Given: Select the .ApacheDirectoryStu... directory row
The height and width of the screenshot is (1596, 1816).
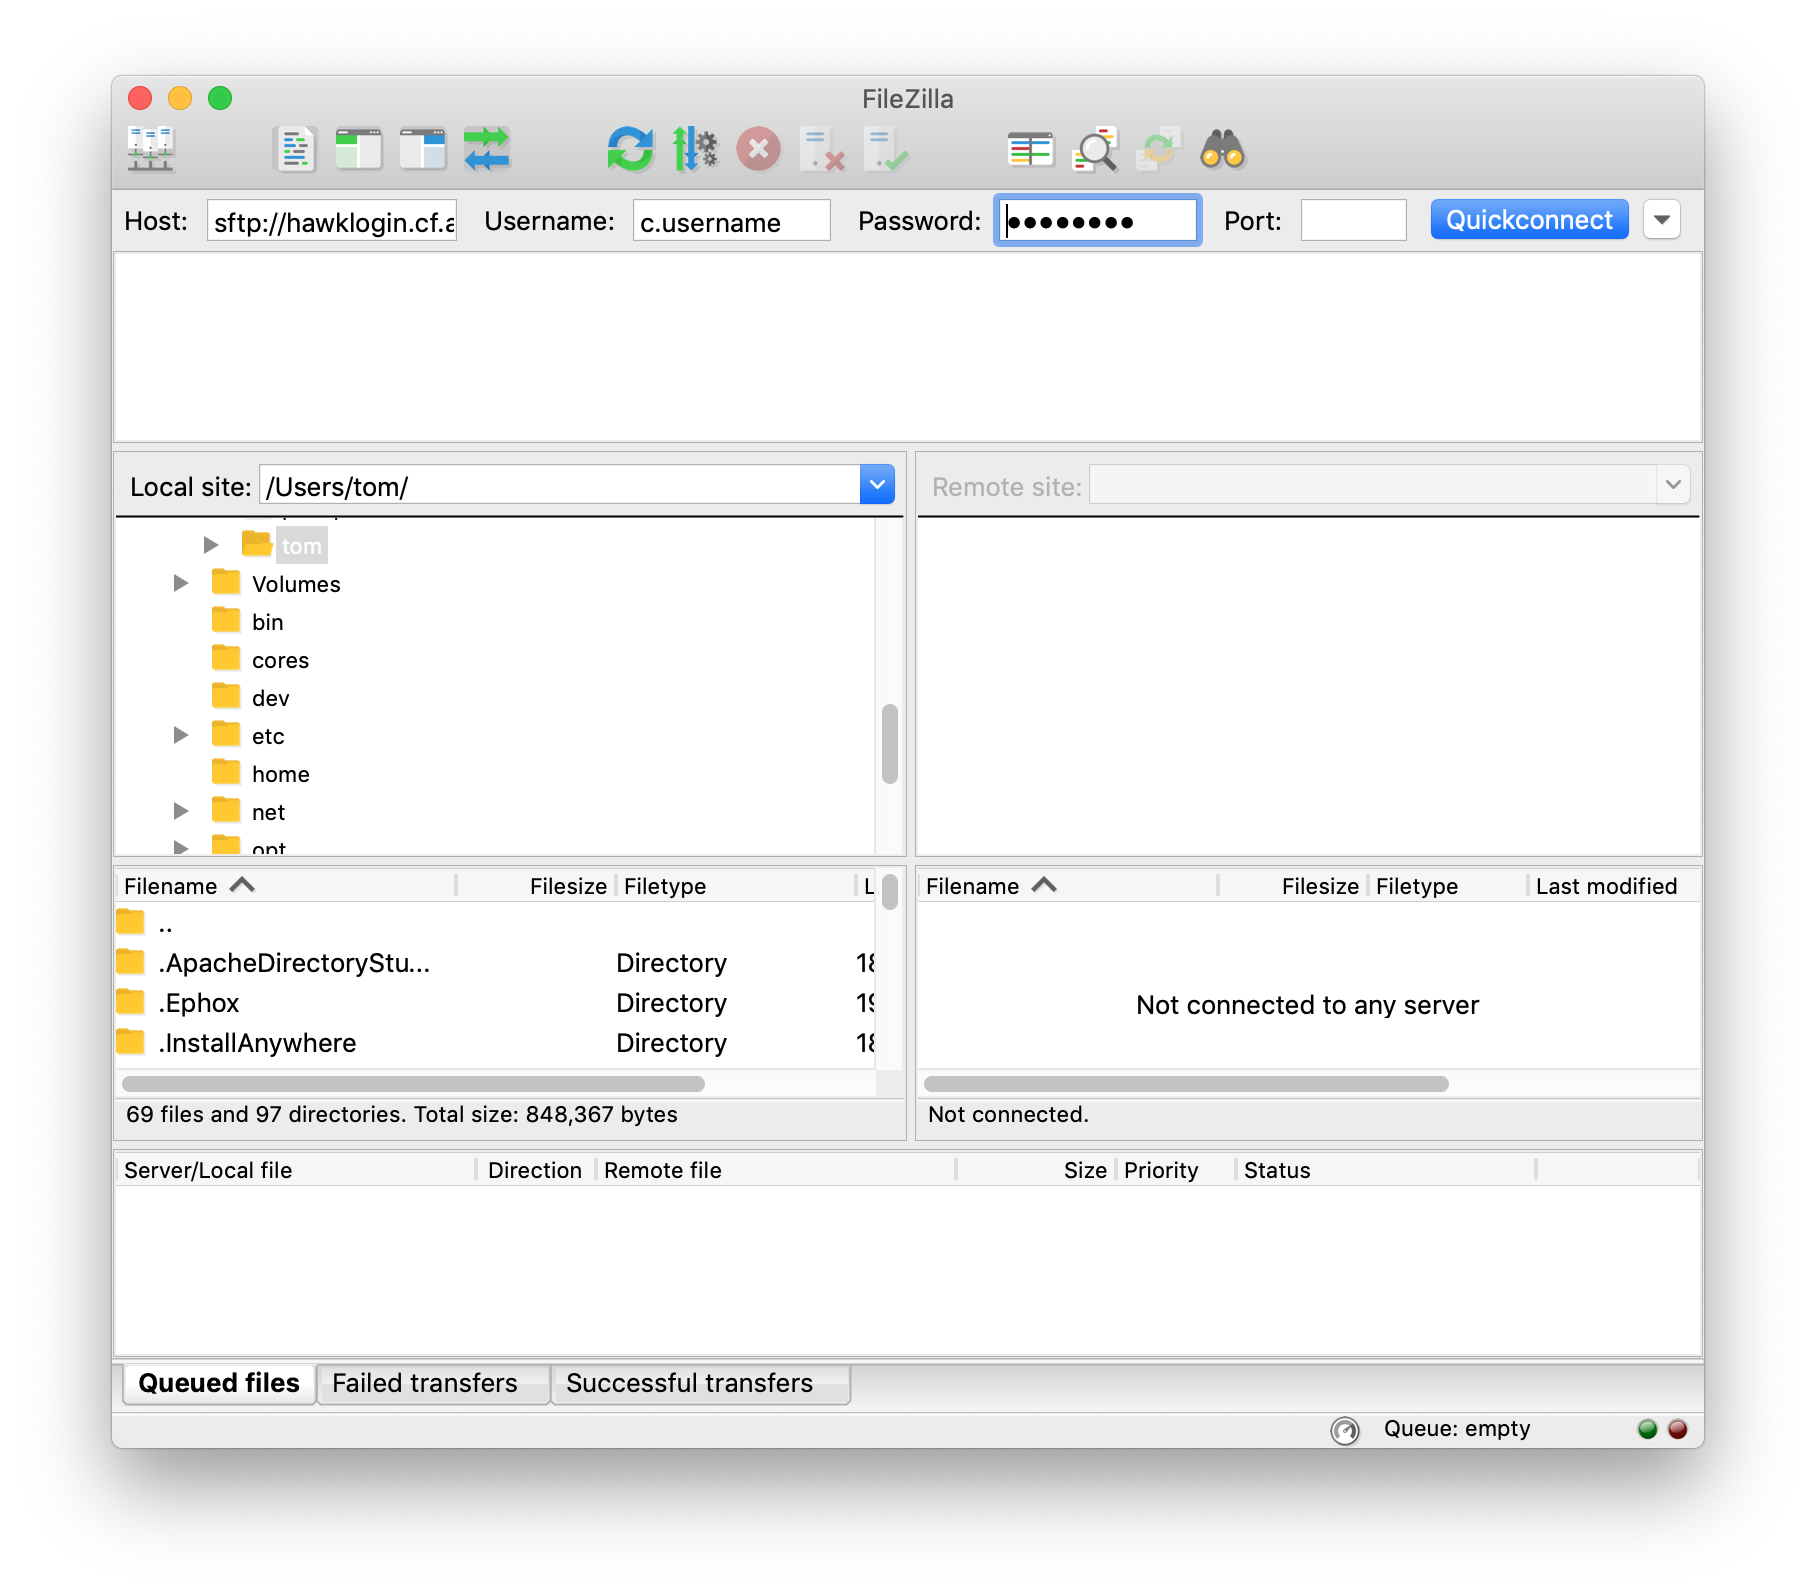Looking at the screenshot, I should pyautogui.click(x=495, y=963).
